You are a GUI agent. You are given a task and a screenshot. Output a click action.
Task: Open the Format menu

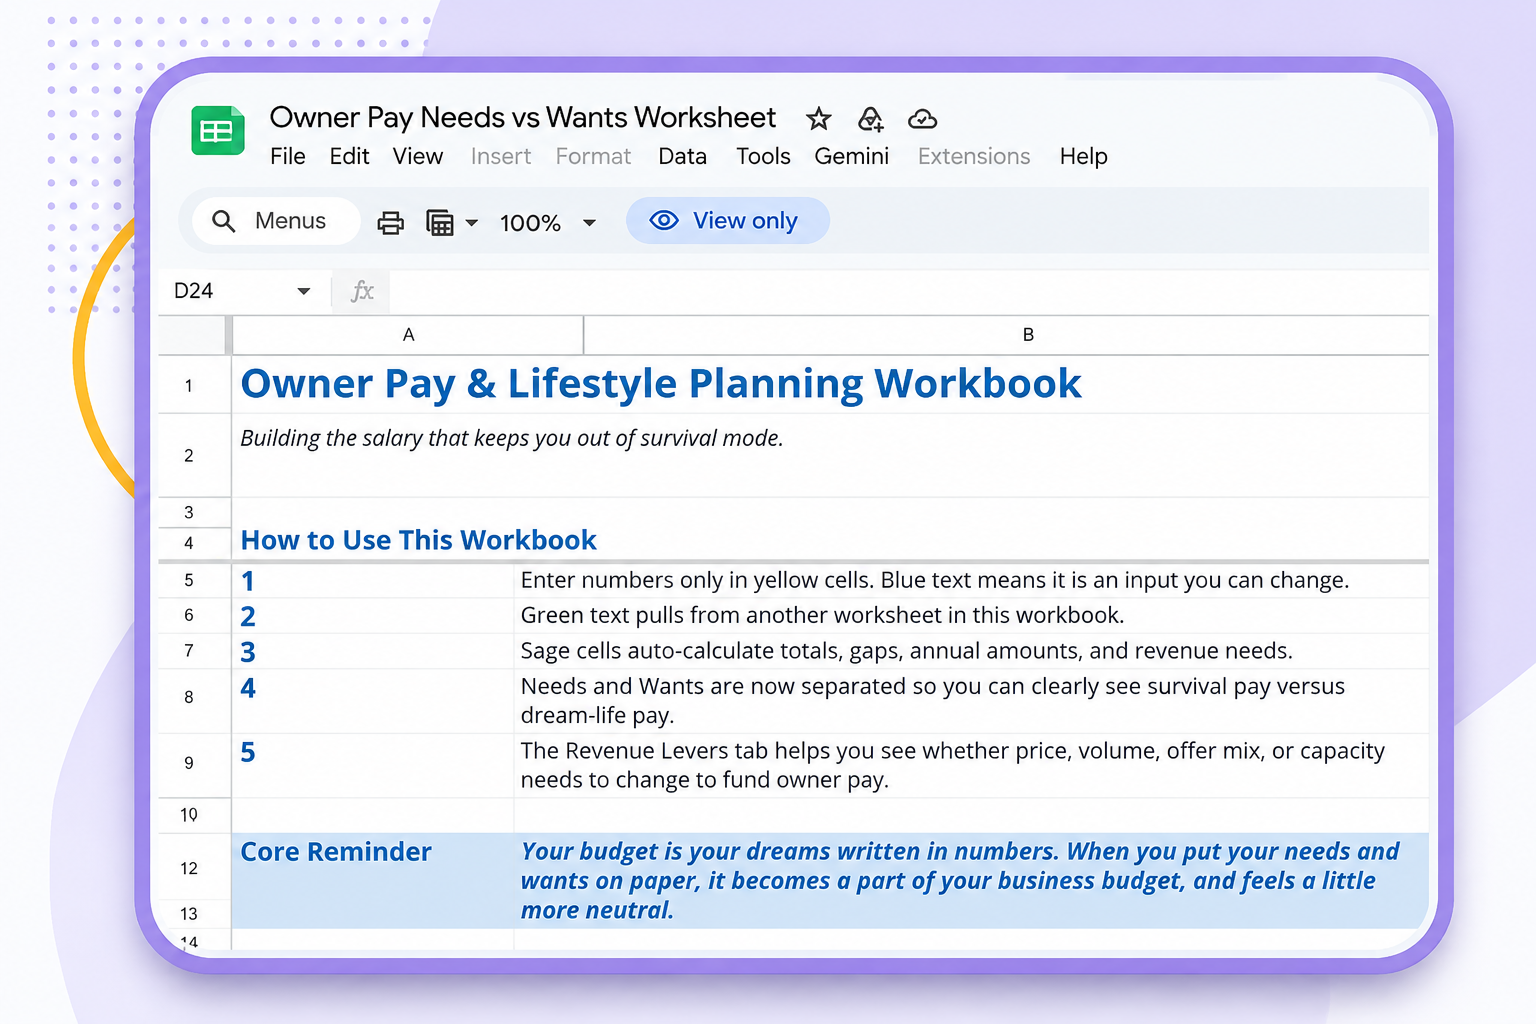(593, 157)
